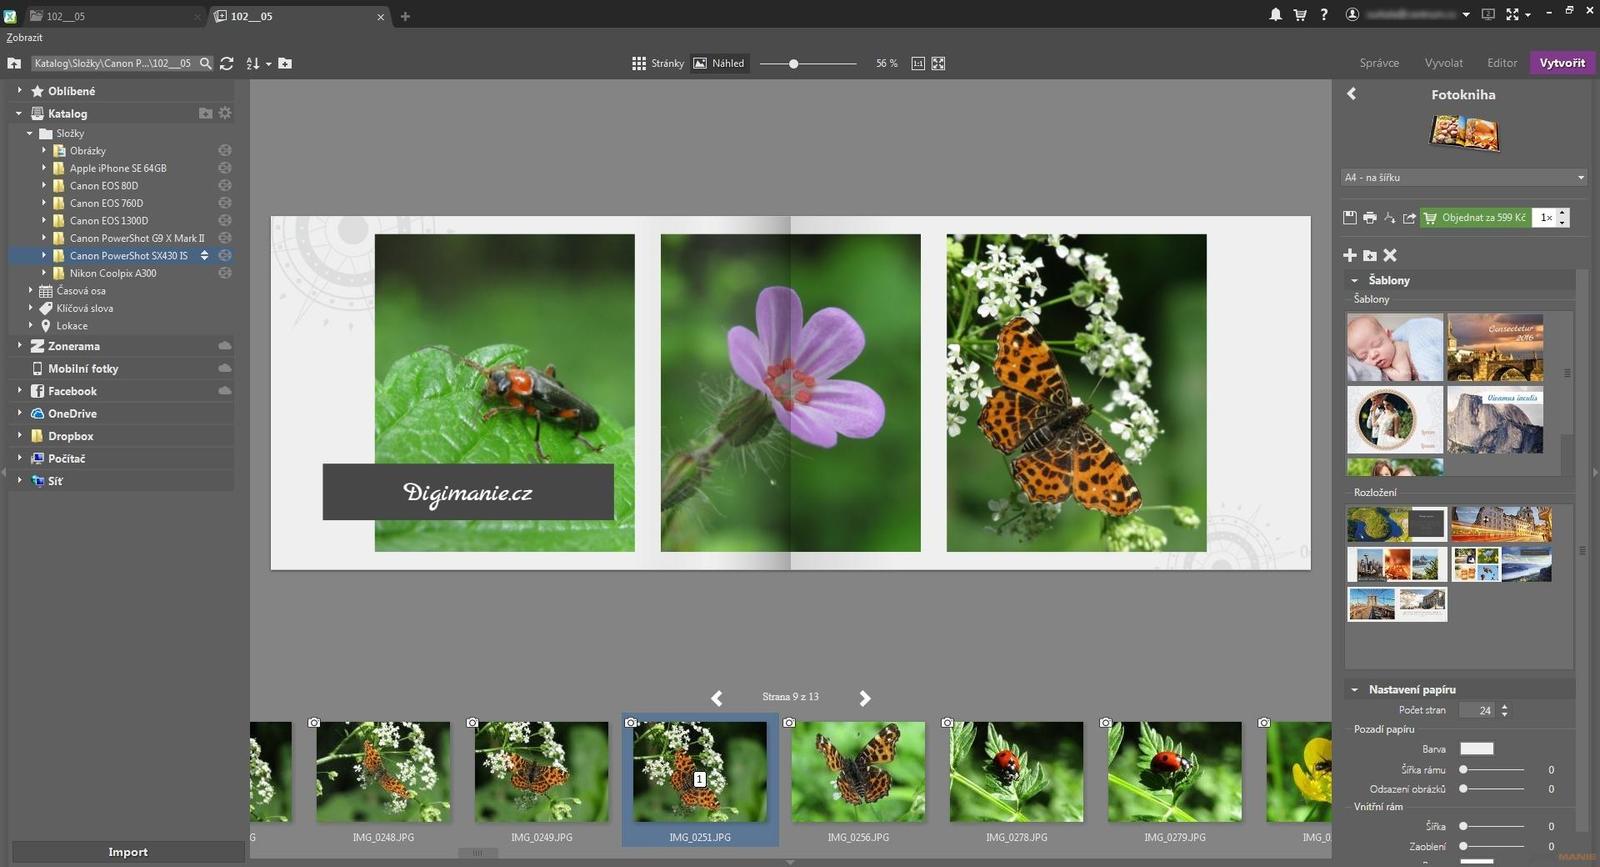
Task: Adjust the zoom slider handle
Action: (x=793, y=63)
